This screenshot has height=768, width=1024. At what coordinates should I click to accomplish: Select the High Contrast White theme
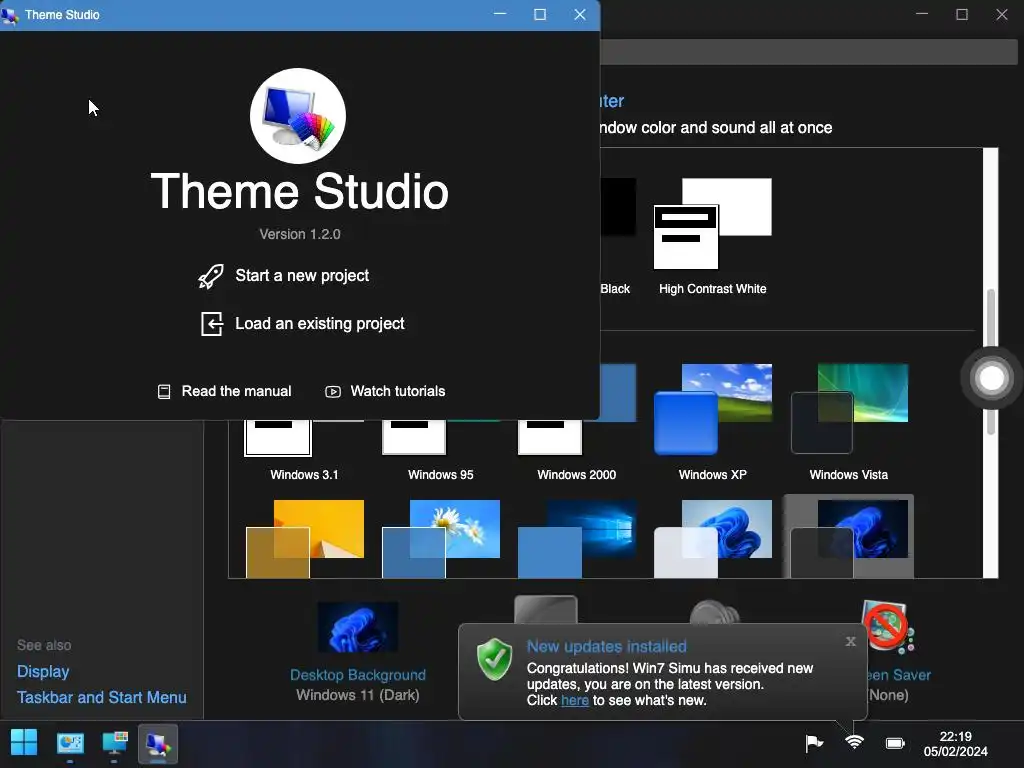[x=712, y=236]
